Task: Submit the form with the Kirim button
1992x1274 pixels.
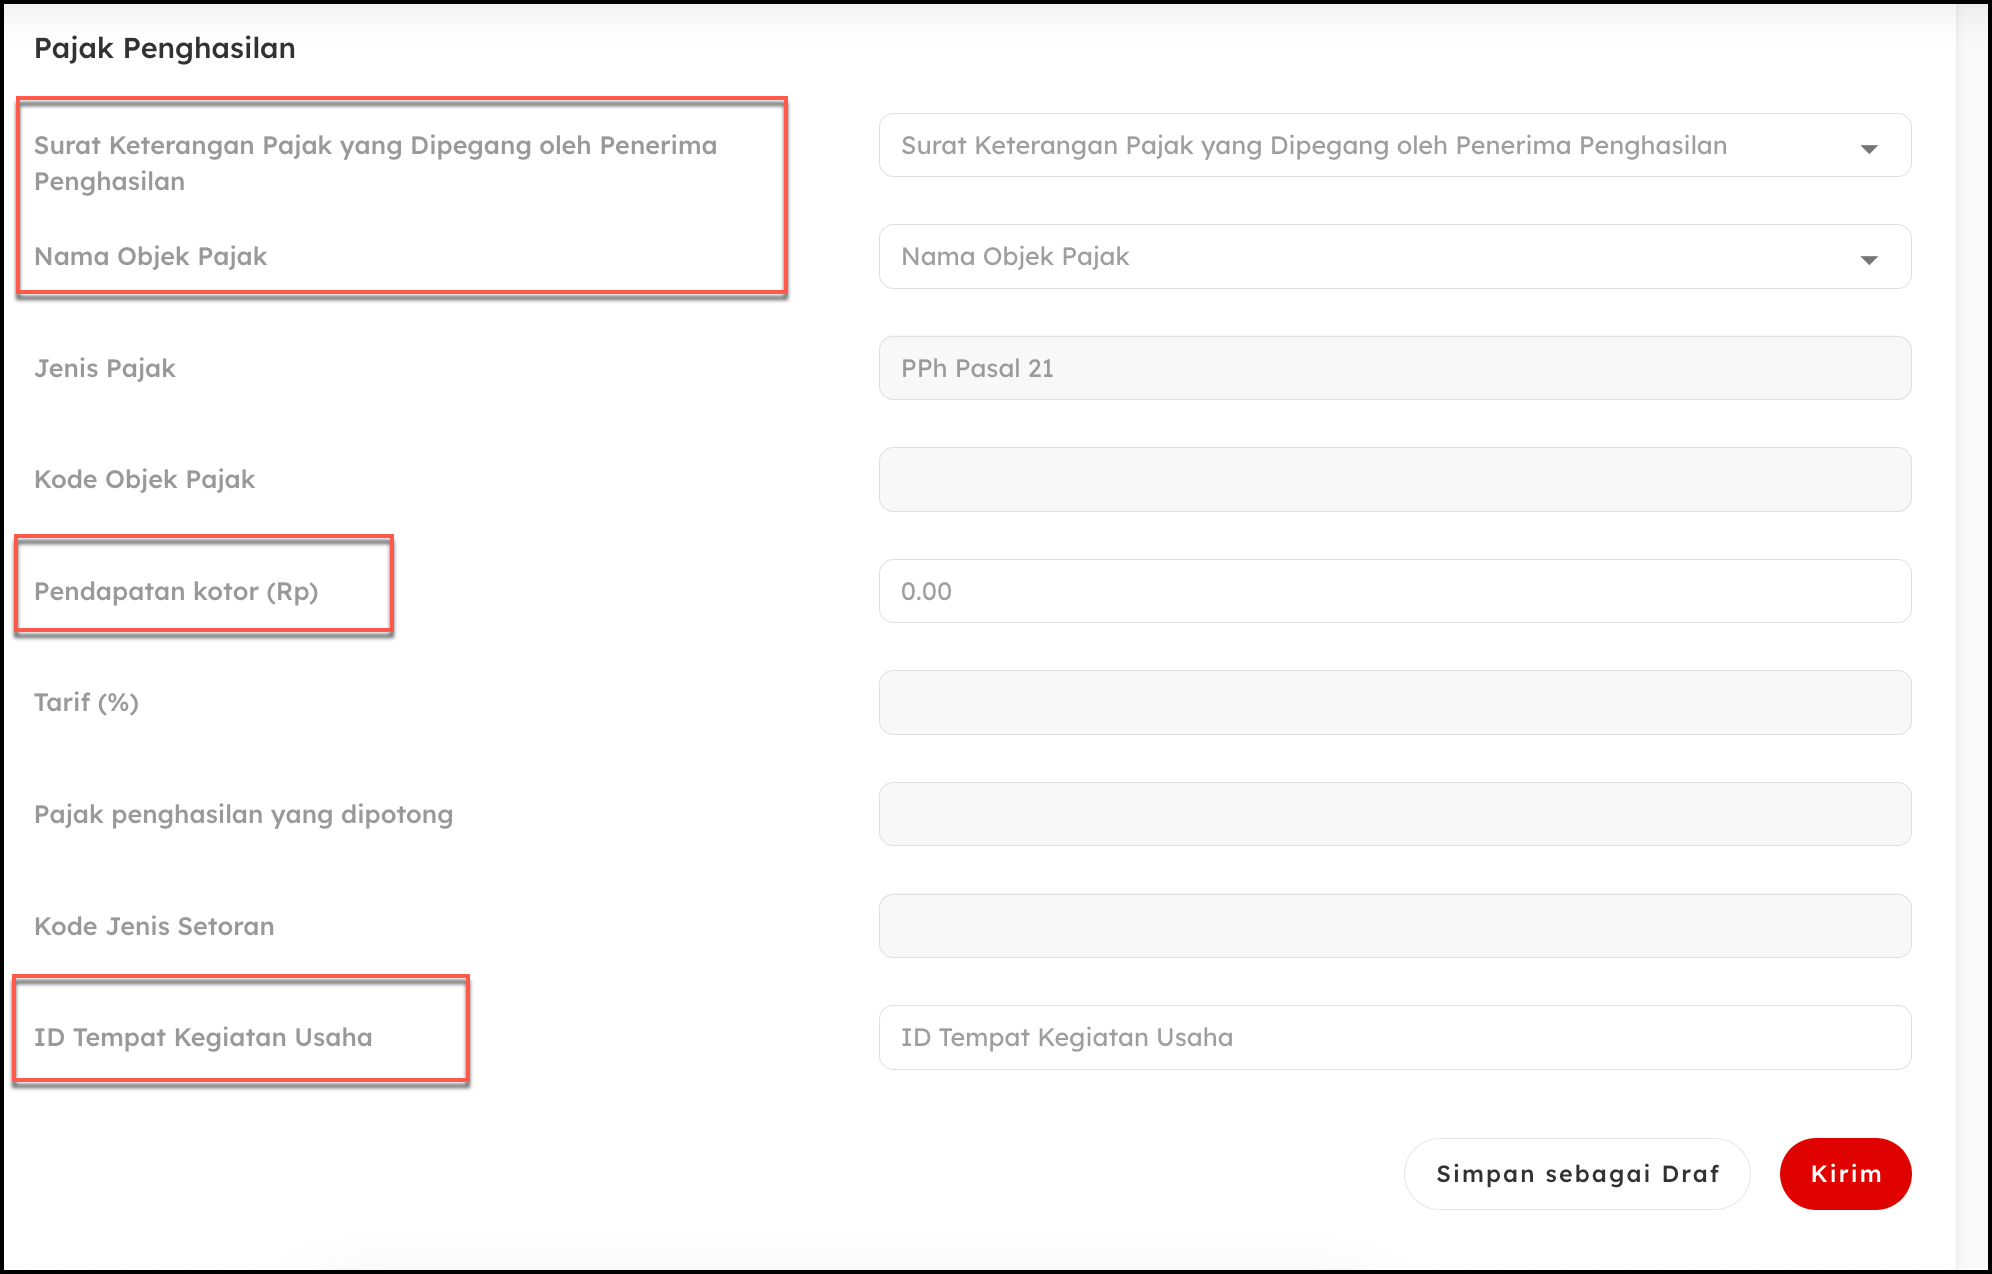Action: coord(1845,1174)
